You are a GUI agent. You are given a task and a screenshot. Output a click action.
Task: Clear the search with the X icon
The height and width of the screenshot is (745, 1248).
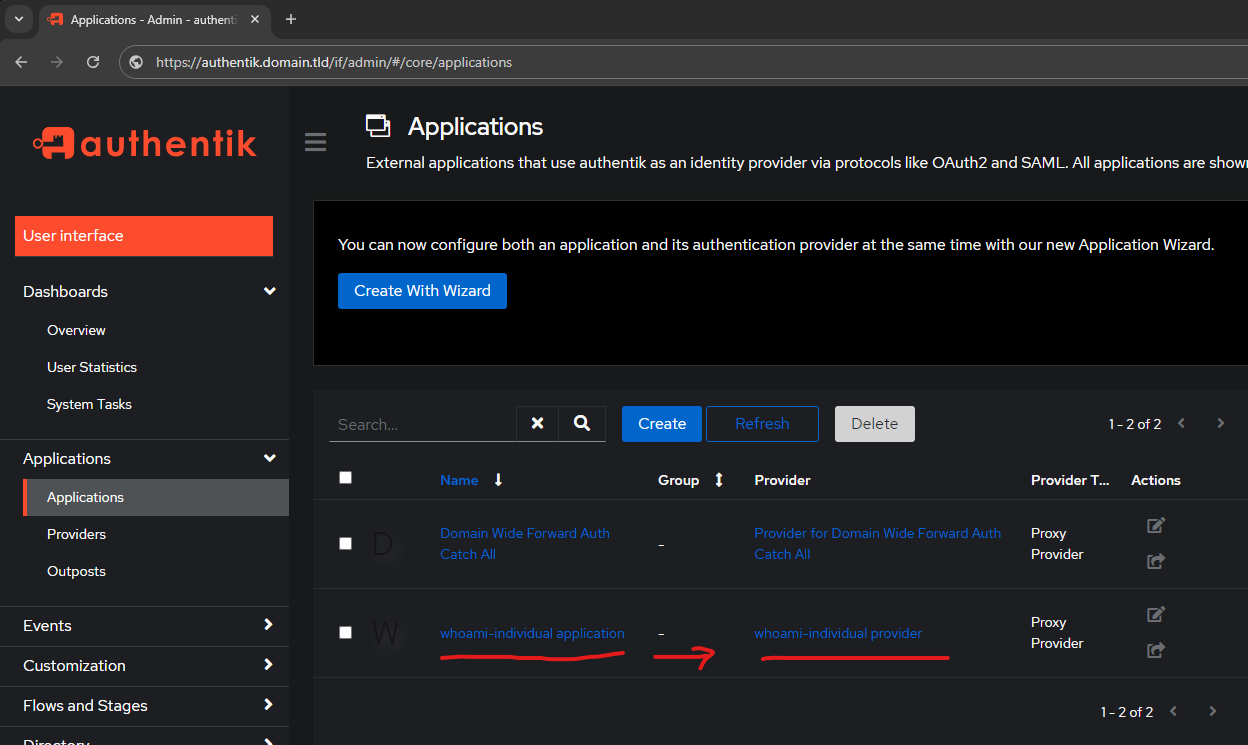(537, 424)
